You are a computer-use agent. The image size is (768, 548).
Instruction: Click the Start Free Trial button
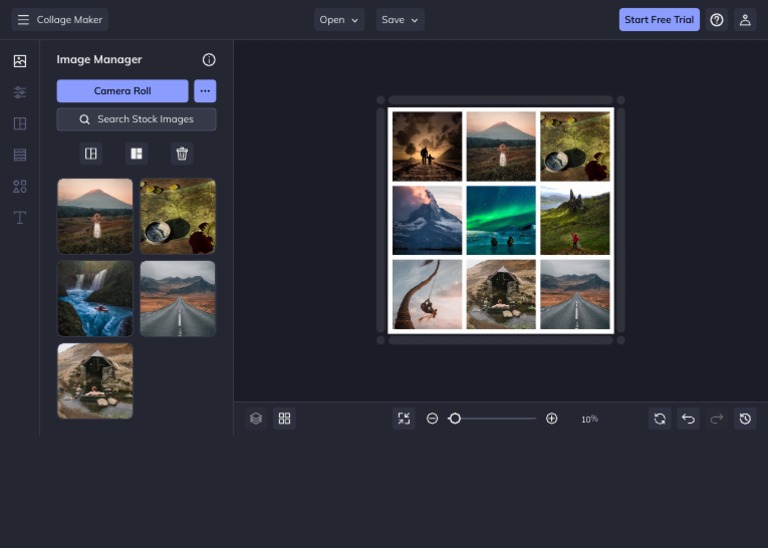659,20
